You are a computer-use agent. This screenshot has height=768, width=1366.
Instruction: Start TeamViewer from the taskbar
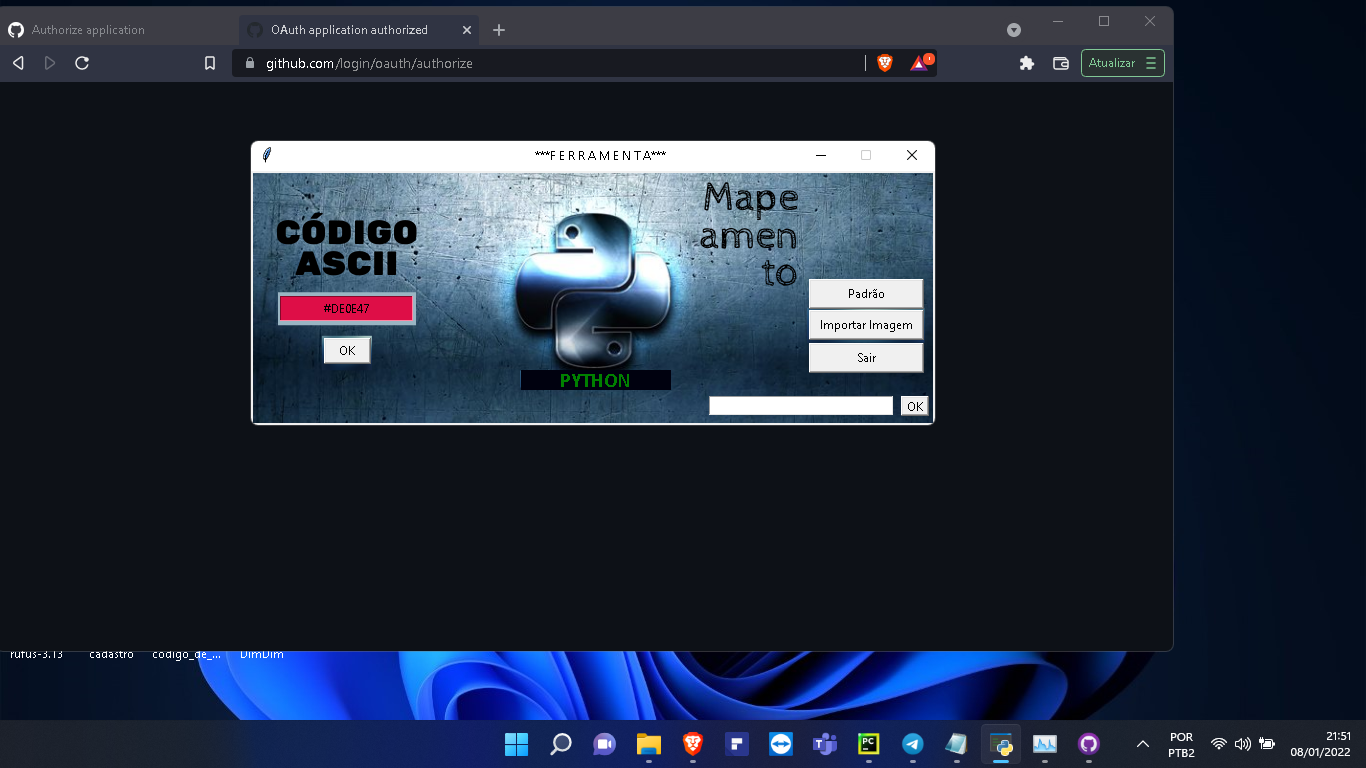point(780,744)
